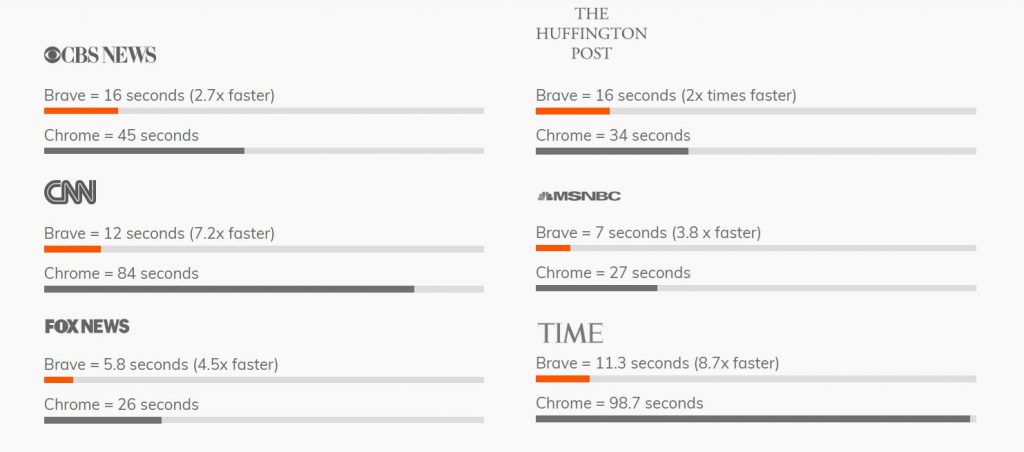Click the MSNBC Chrome gray bar
The image size is (1024, 452).
pos(596,287)
